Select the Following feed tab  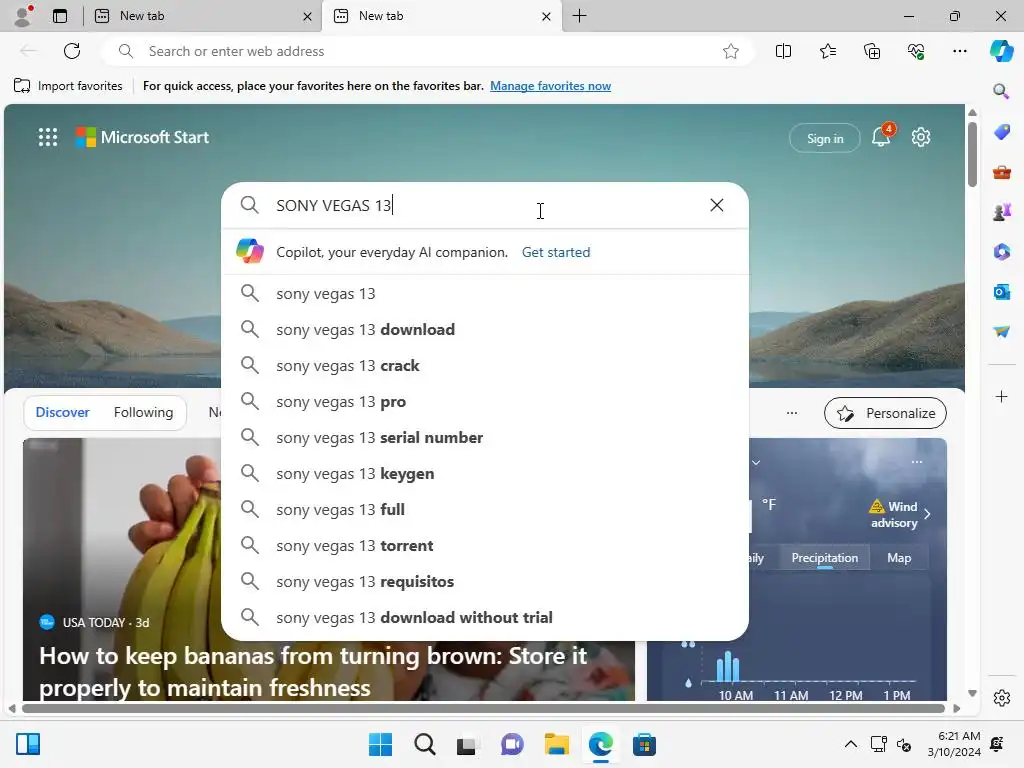(143, 412)
